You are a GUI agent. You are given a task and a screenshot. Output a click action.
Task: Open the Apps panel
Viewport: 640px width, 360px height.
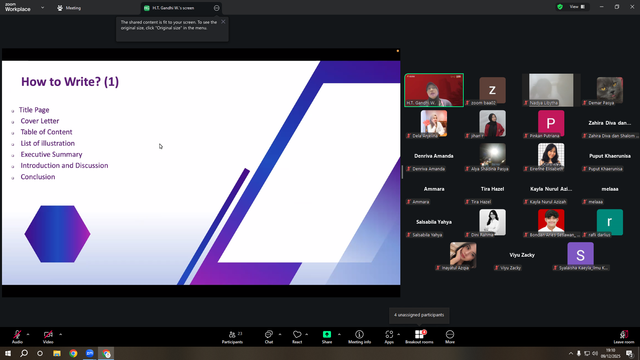coord(389,337)
